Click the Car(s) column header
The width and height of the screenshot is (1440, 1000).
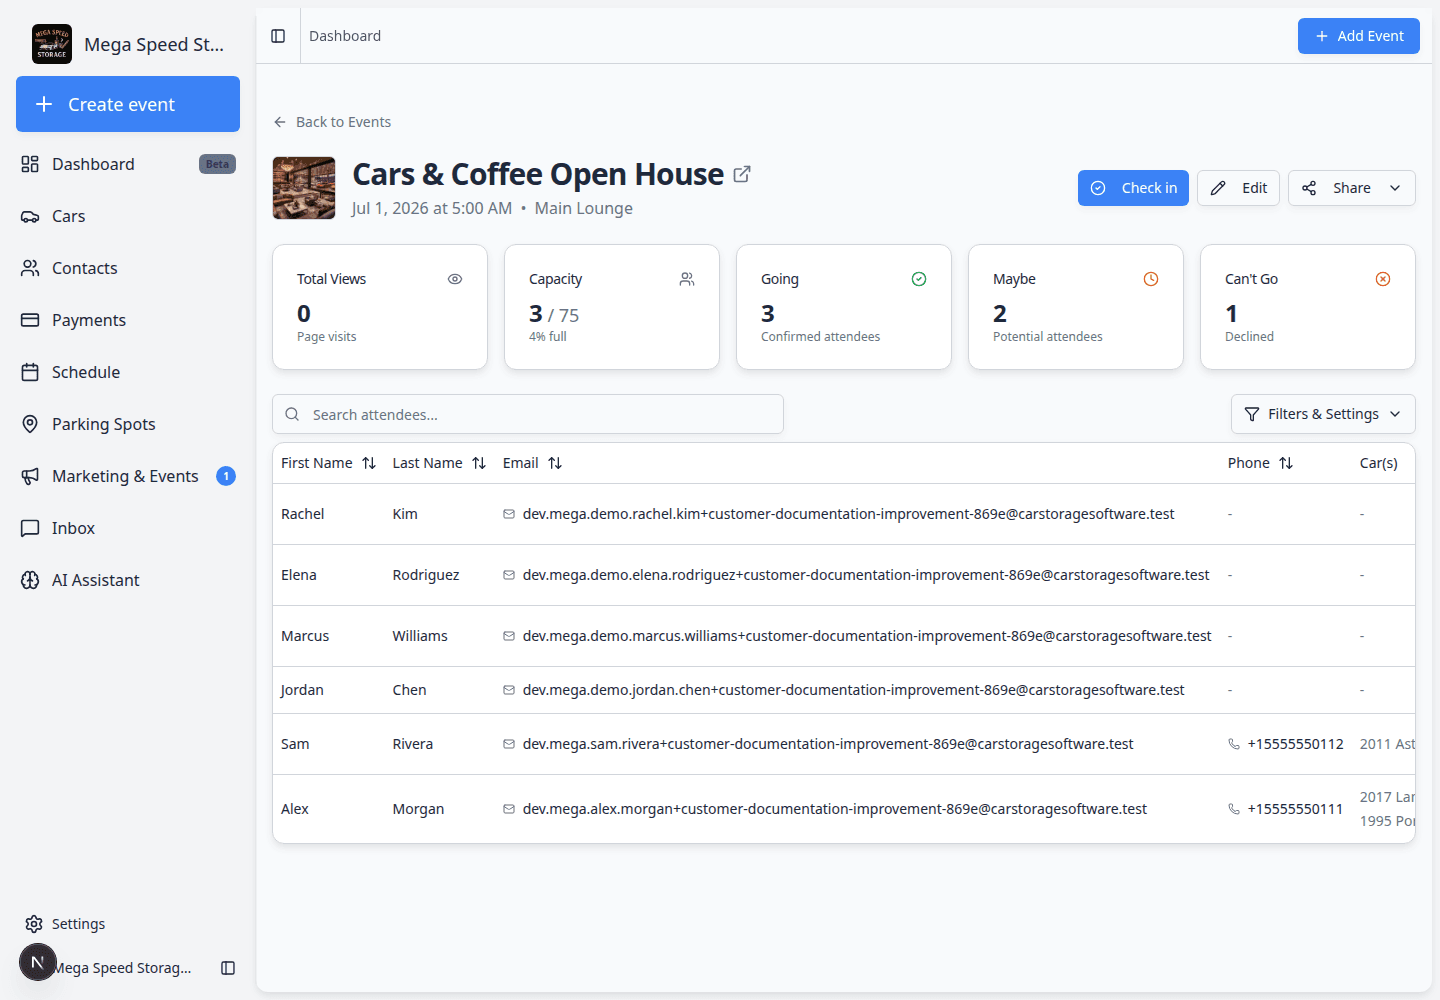click(x=1378, y=463)
